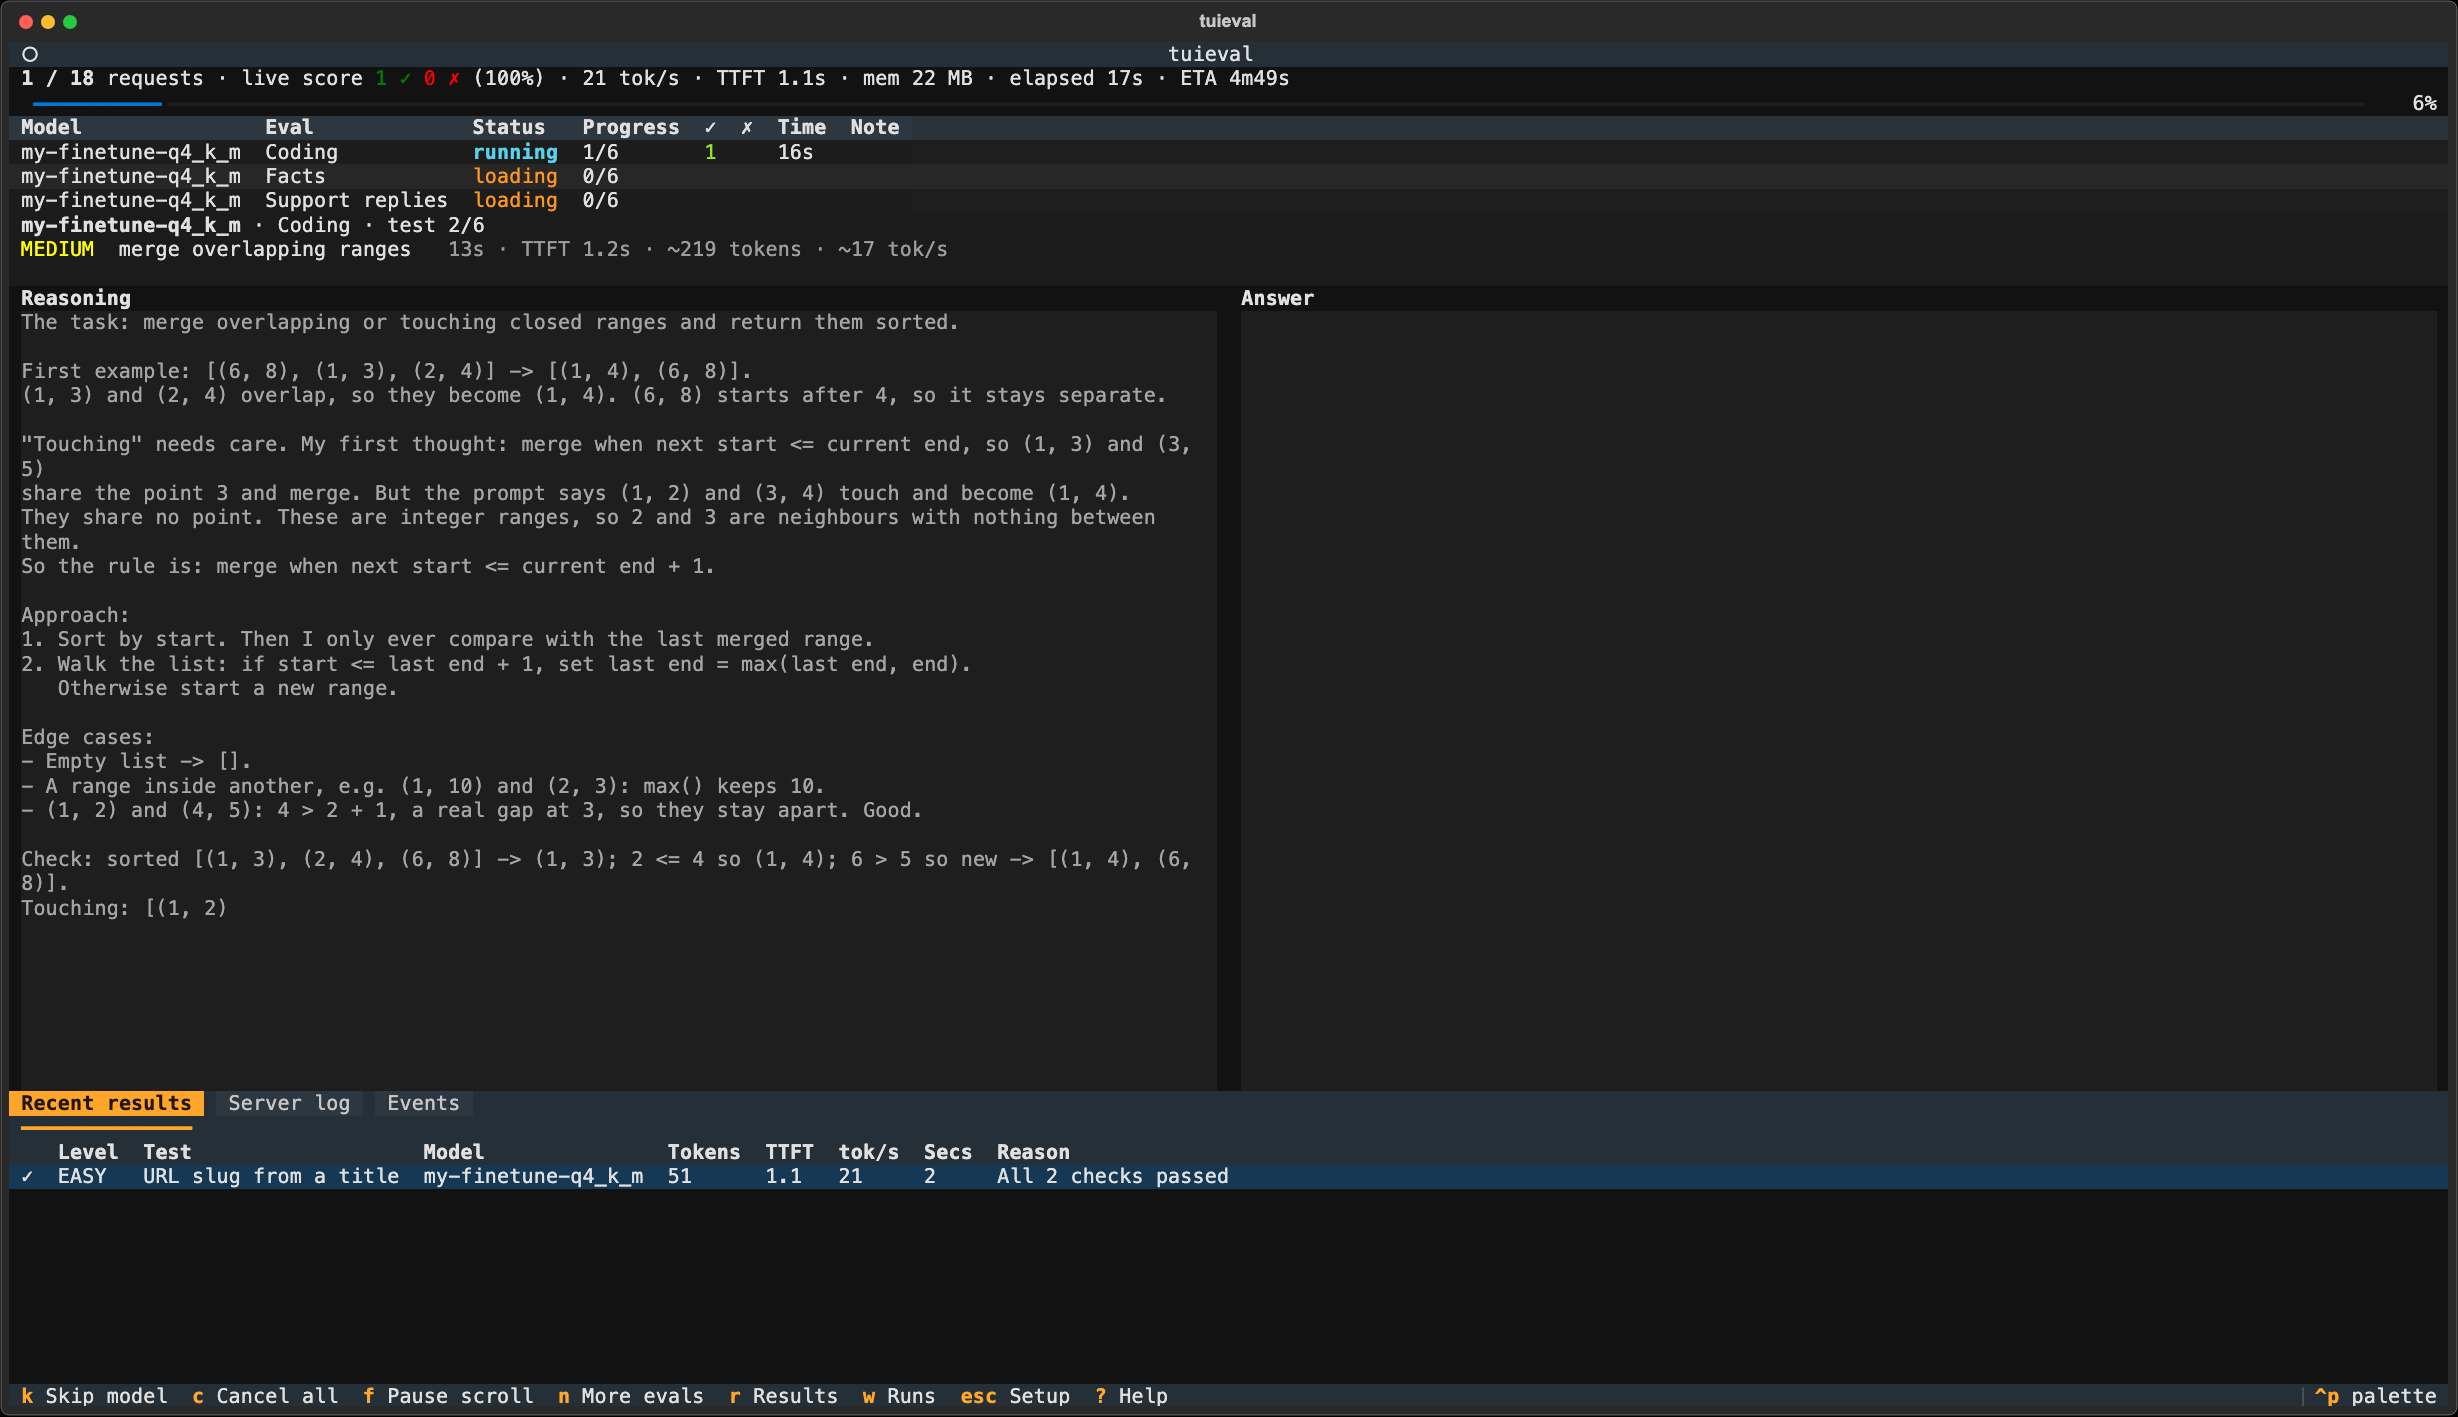Click the ETA 4m49s status entry
The width and height of the screenshot is (2458, 1417).
point(1234,78)
